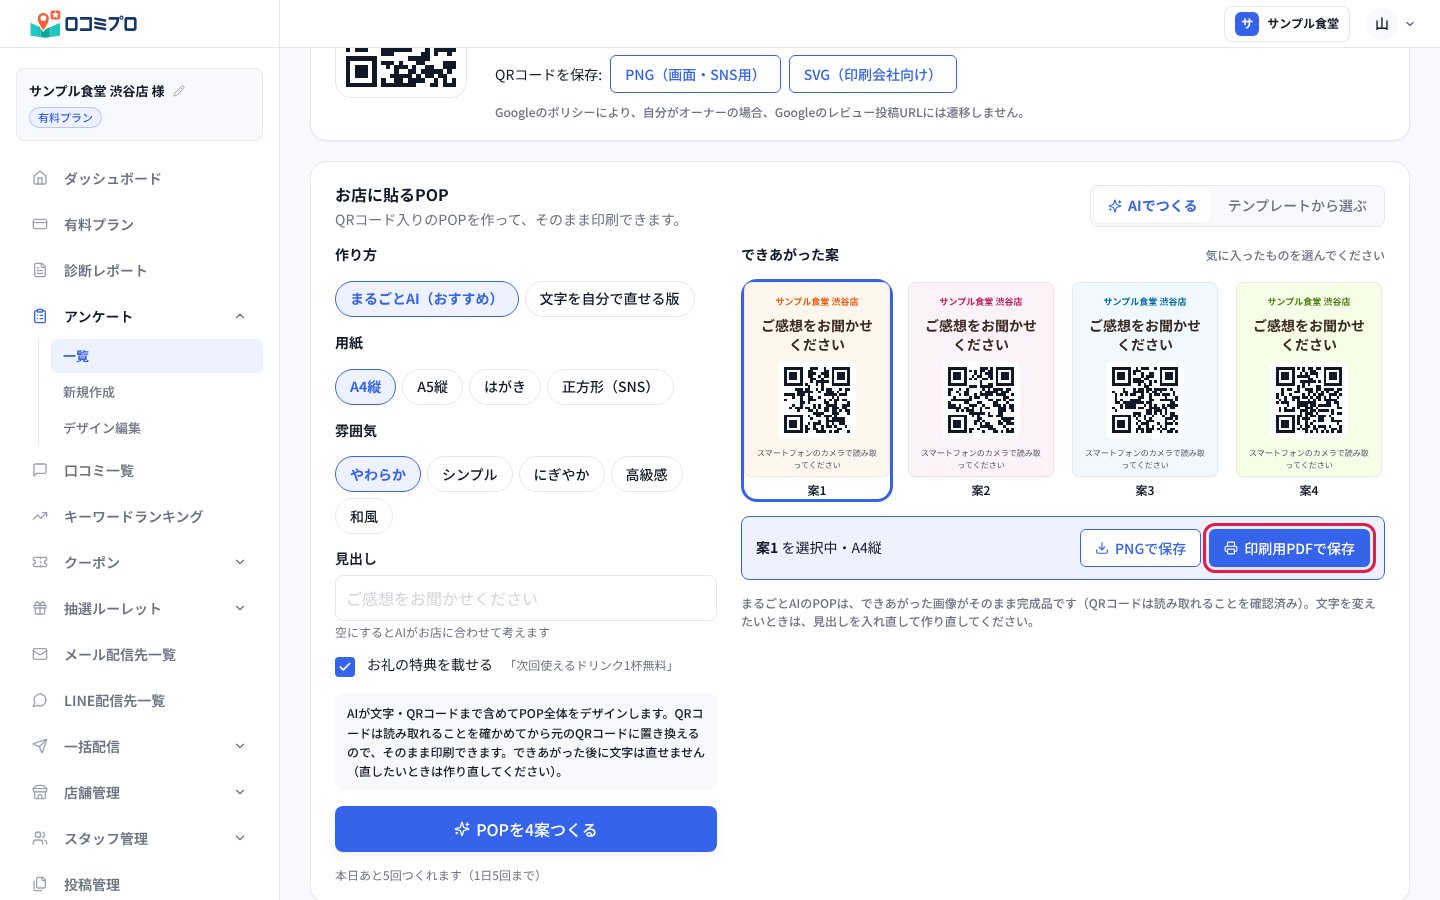Screen dimensions: 1440x900
Task: Click the shop icon for 店舗管理
Action: pyautogui.click(x=40, y=792)
